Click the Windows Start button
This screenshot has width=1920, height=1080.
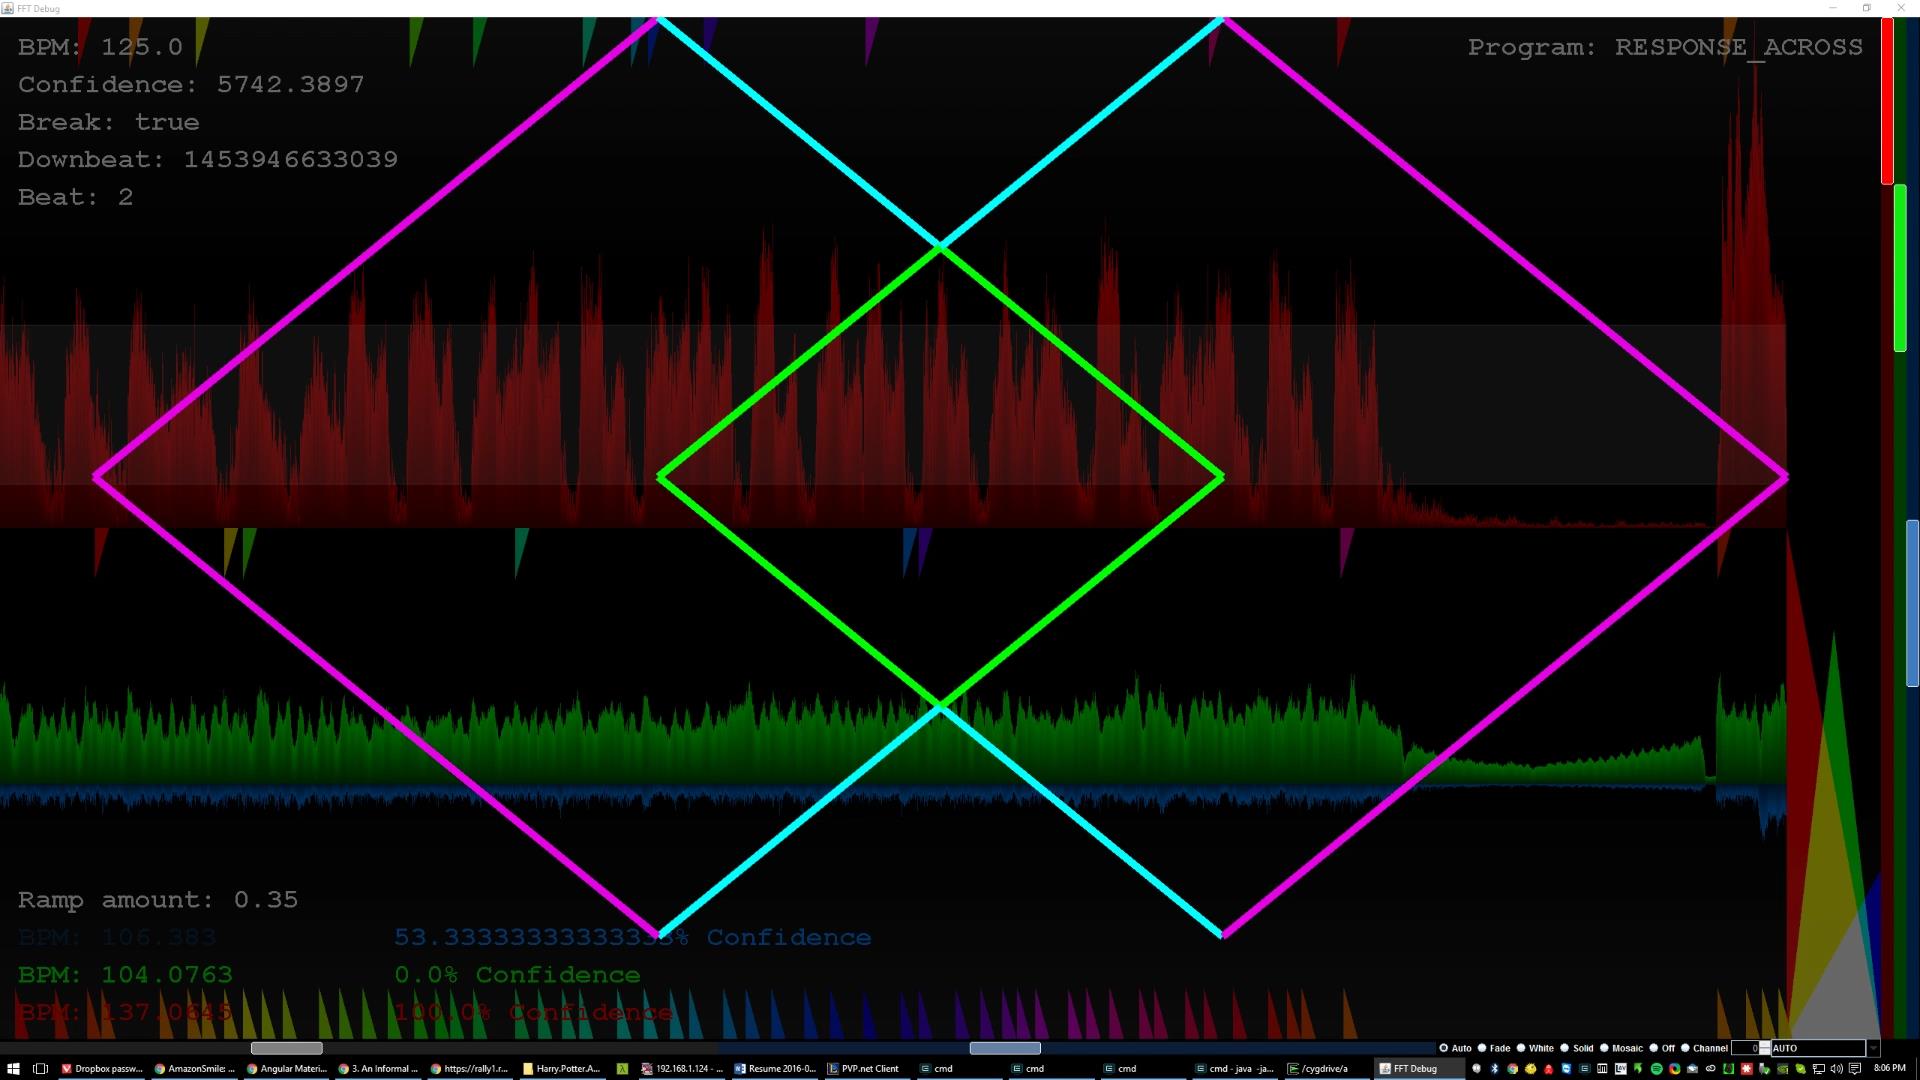pos(13,1068)
